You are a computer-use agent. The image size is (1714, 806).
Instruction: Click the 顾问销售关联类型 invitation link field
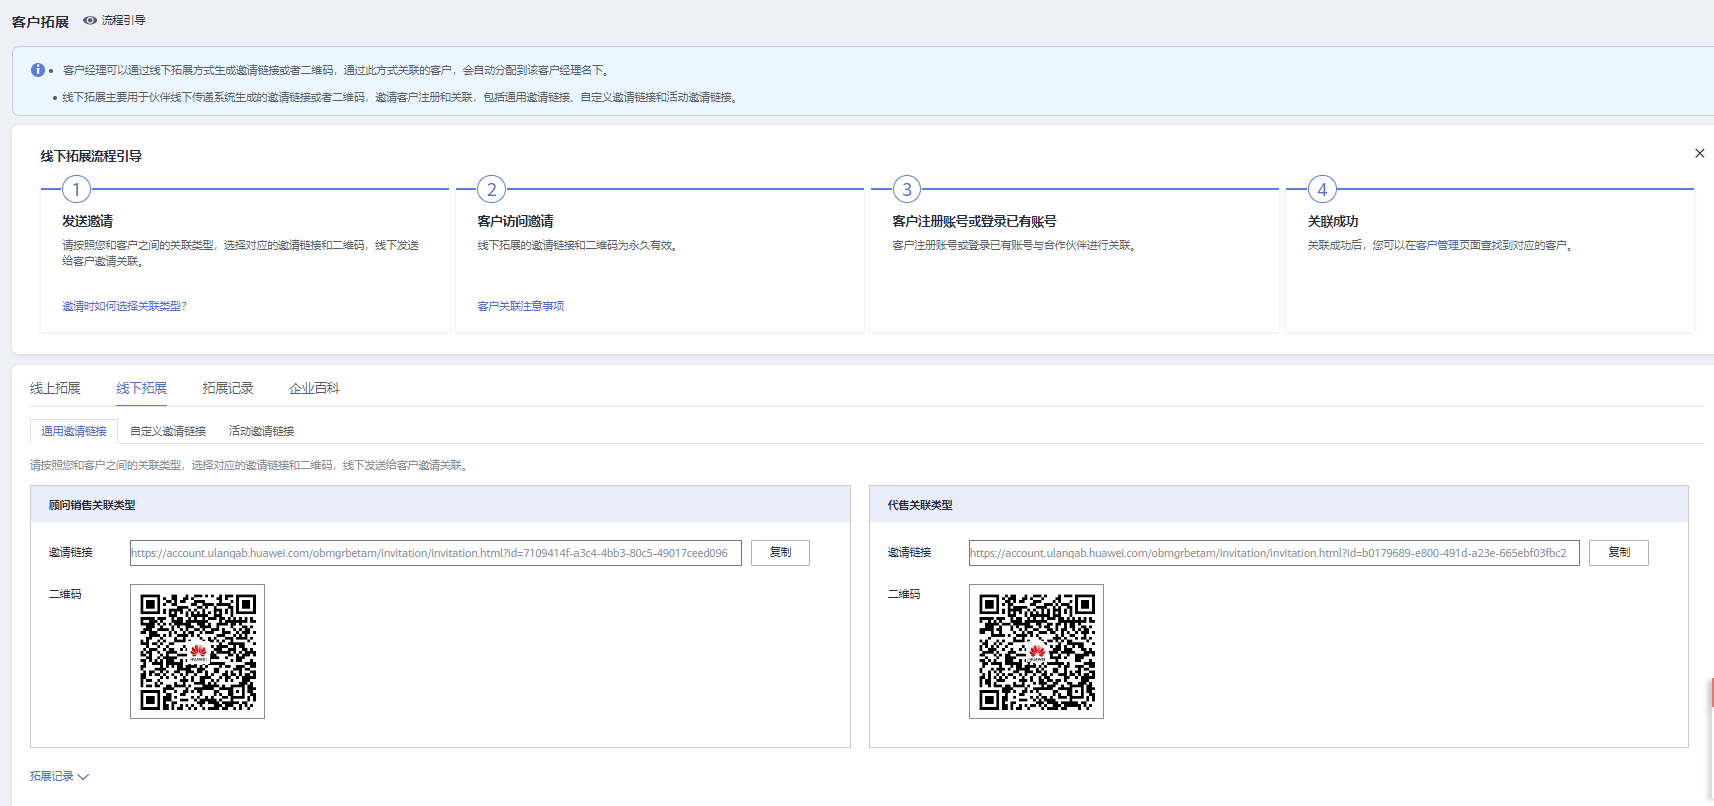coord(436,553)
